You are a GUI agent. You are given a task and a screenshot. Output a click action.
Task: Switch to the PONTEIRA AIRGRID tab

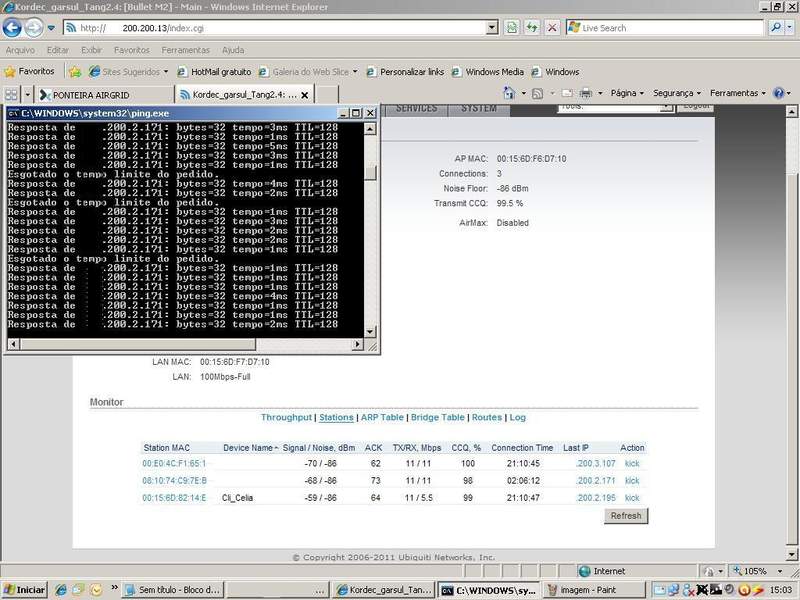coord(105,95)
